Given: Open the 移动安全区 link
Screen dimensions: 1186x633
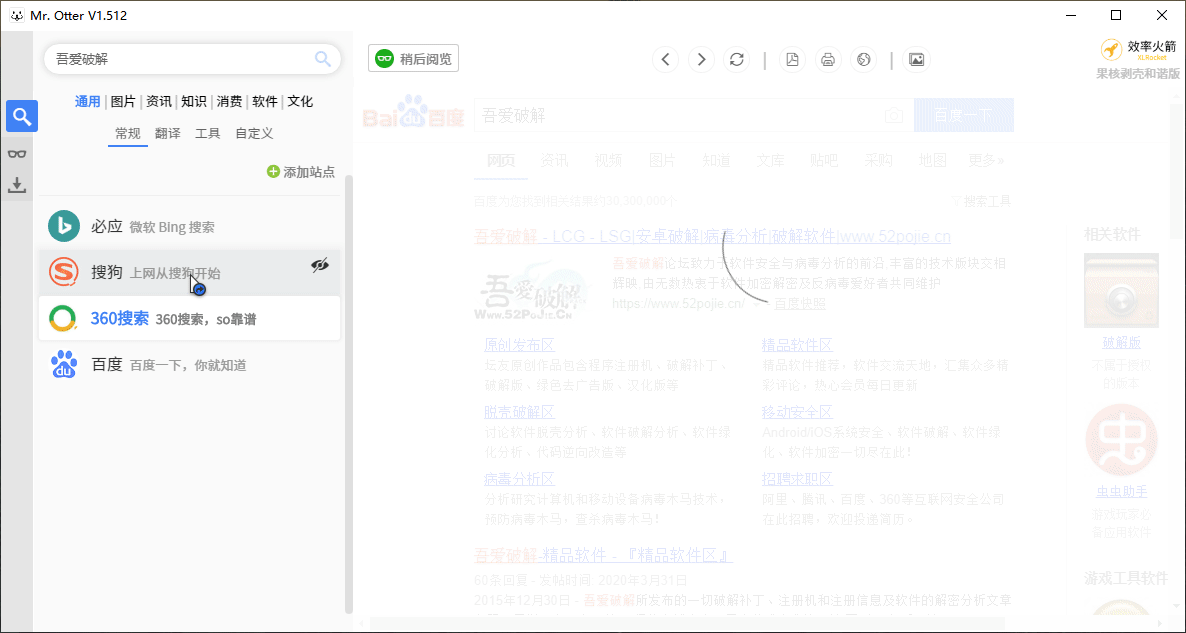Looking at the screenshot, I should (797, 412).
